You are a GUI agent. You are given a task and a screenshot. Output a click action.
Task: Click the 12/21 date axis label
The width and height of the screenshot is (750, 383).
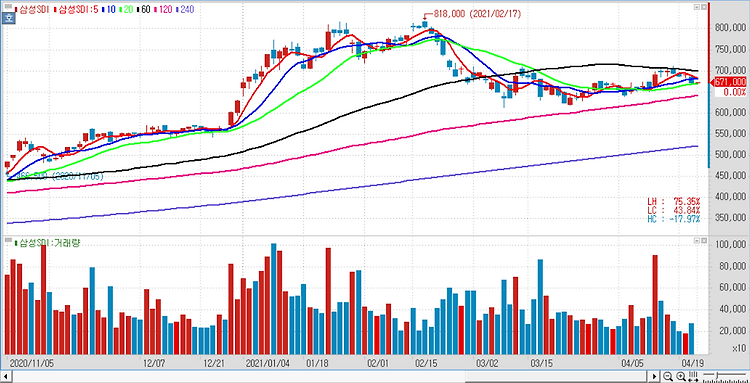[x=214, y=362]
